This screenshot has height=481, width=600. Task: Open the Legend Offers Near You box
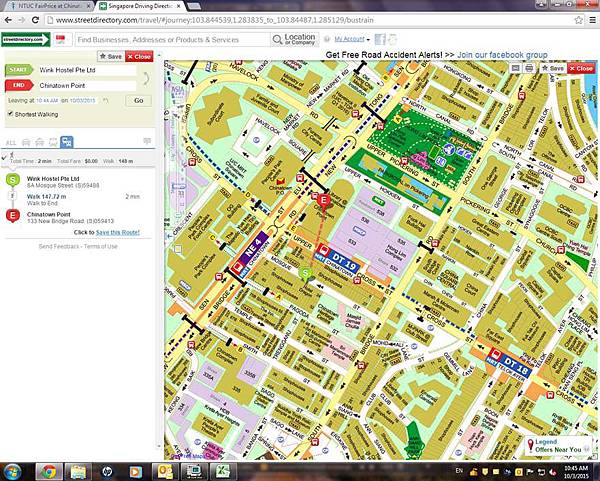click(x=558, y=446)
